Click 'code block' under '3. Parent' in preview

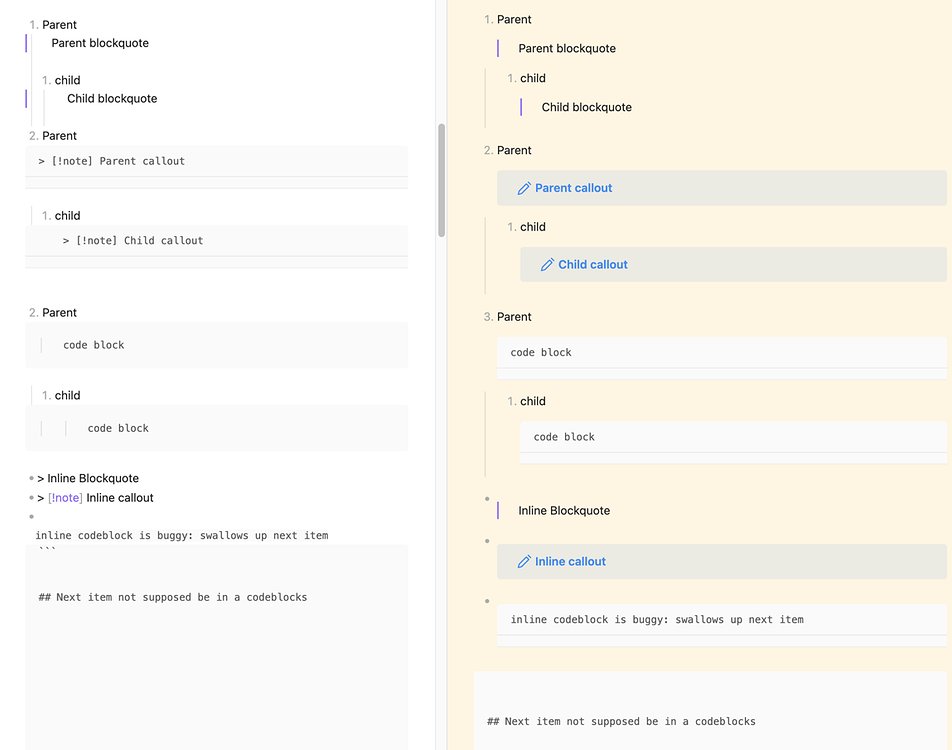[541, 353]
